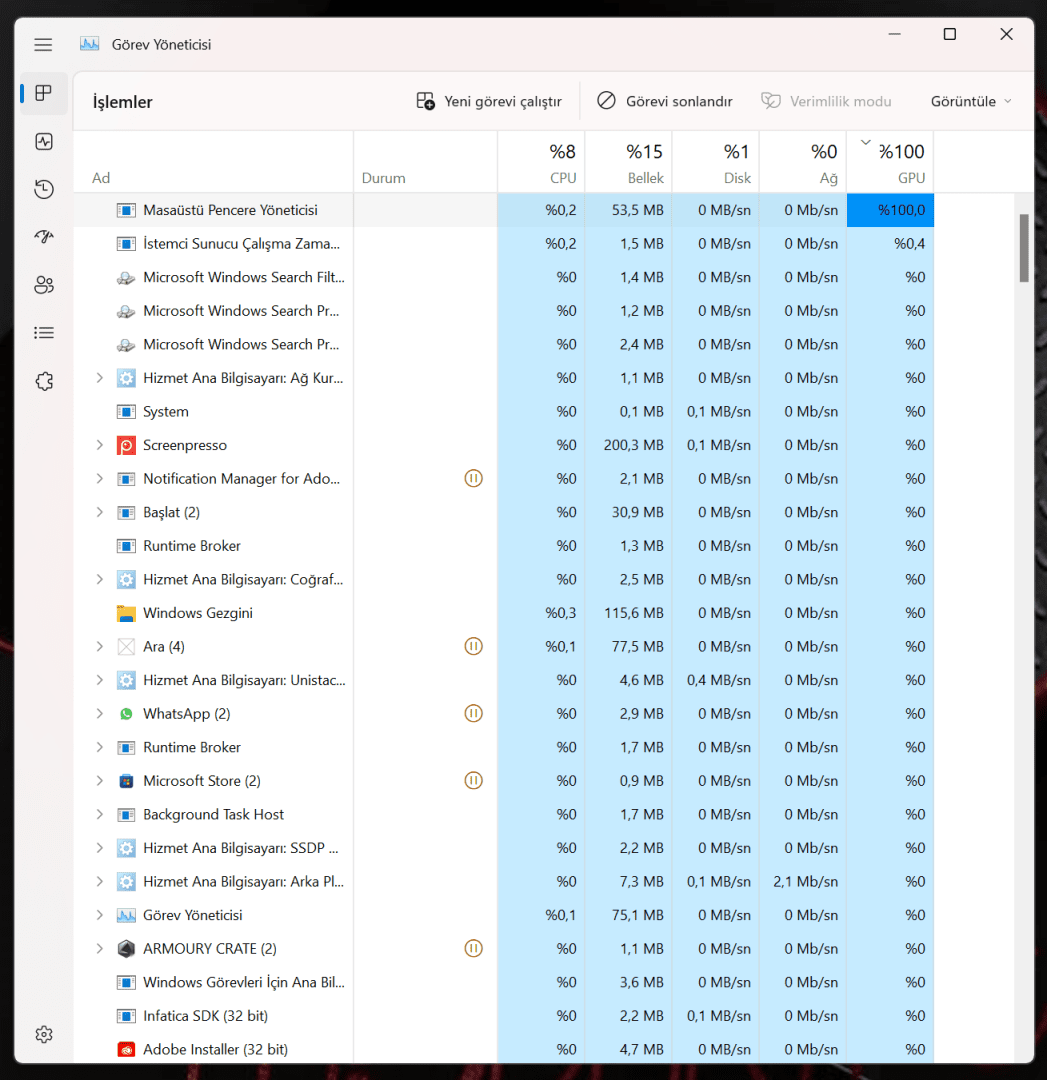Click Görevi sonlandır button
Screen dimensions: 1047x1080
tap(665, 101)
